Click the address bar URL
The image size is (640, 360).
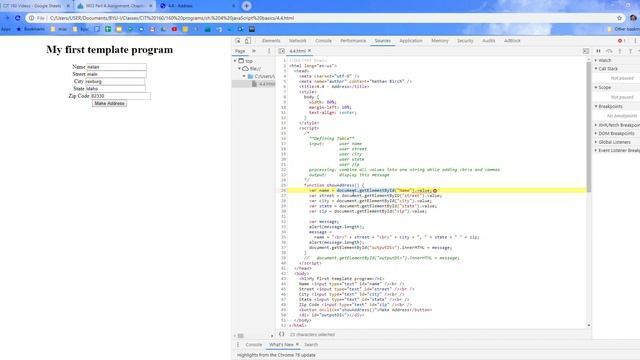(x=171, y=18)
